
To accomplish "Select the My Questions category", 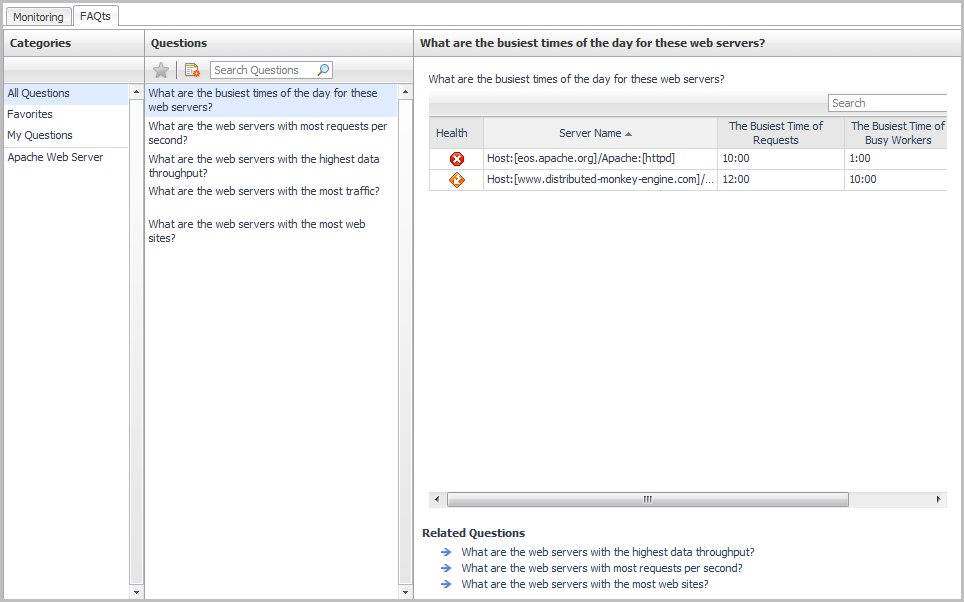I will (40, 135).
